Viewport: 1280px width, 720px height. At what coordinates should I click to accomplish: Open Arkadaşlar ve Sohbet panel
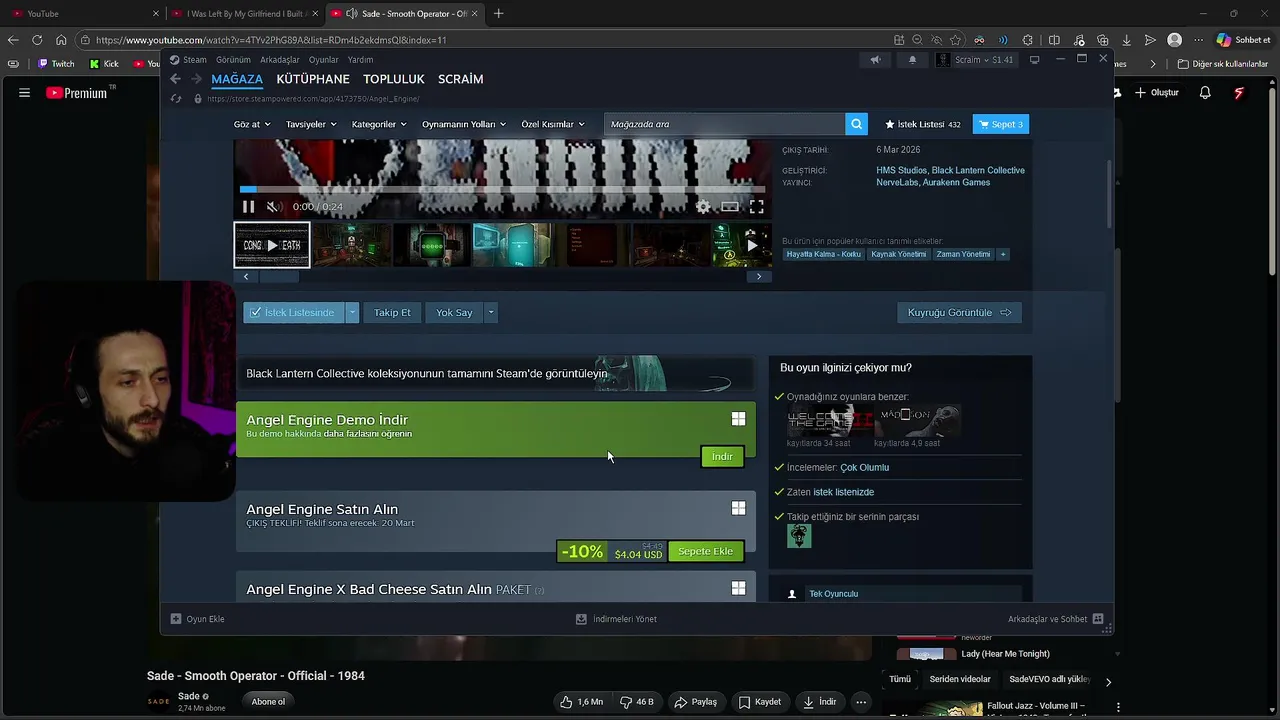1055,619
